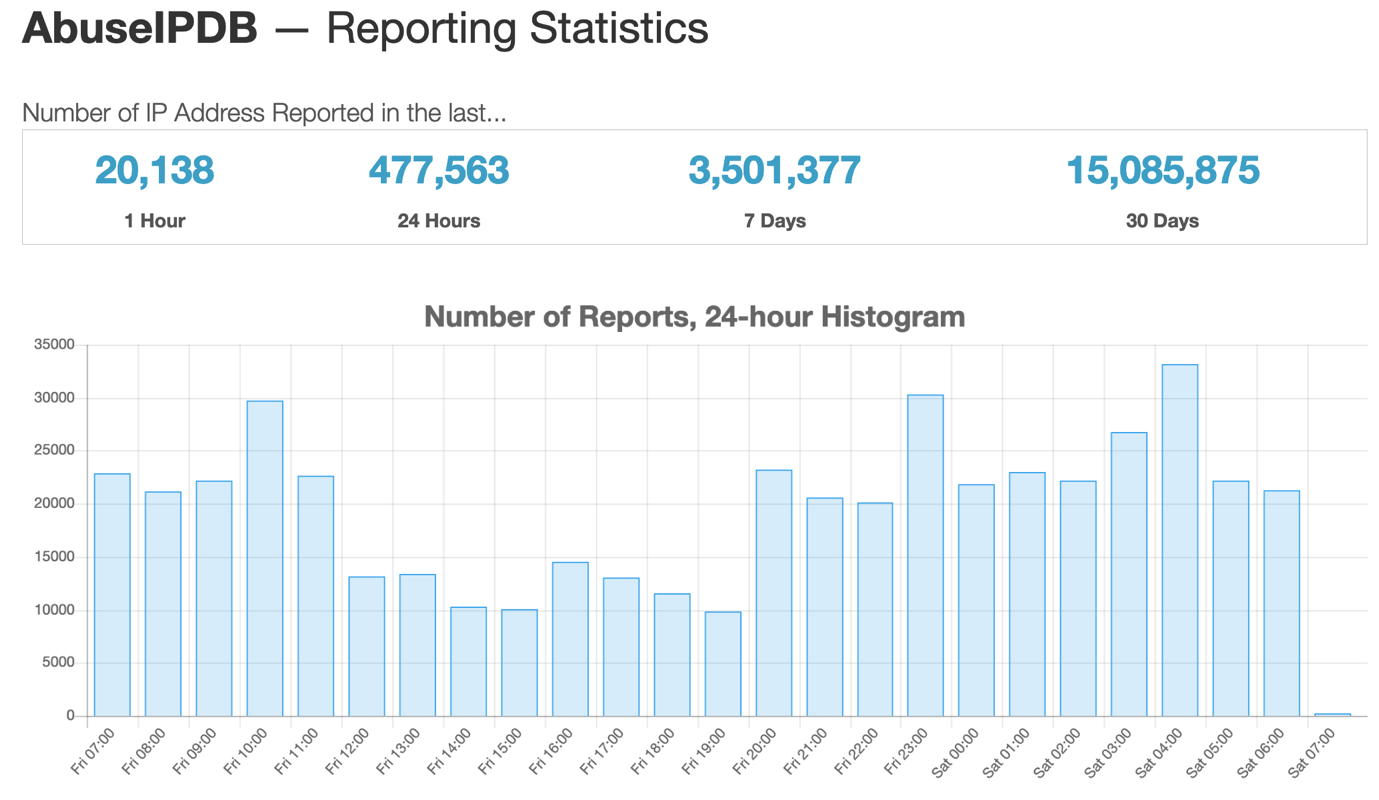
Task: Click the 'Fri 16:00' x-axis label
Action: tap(550, 752)
